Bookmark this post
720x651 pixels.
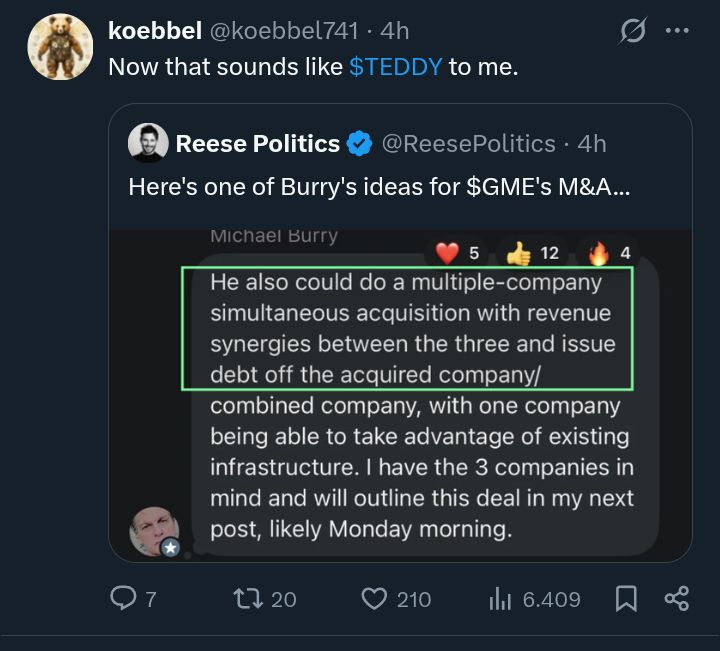[x=626, y=599]
